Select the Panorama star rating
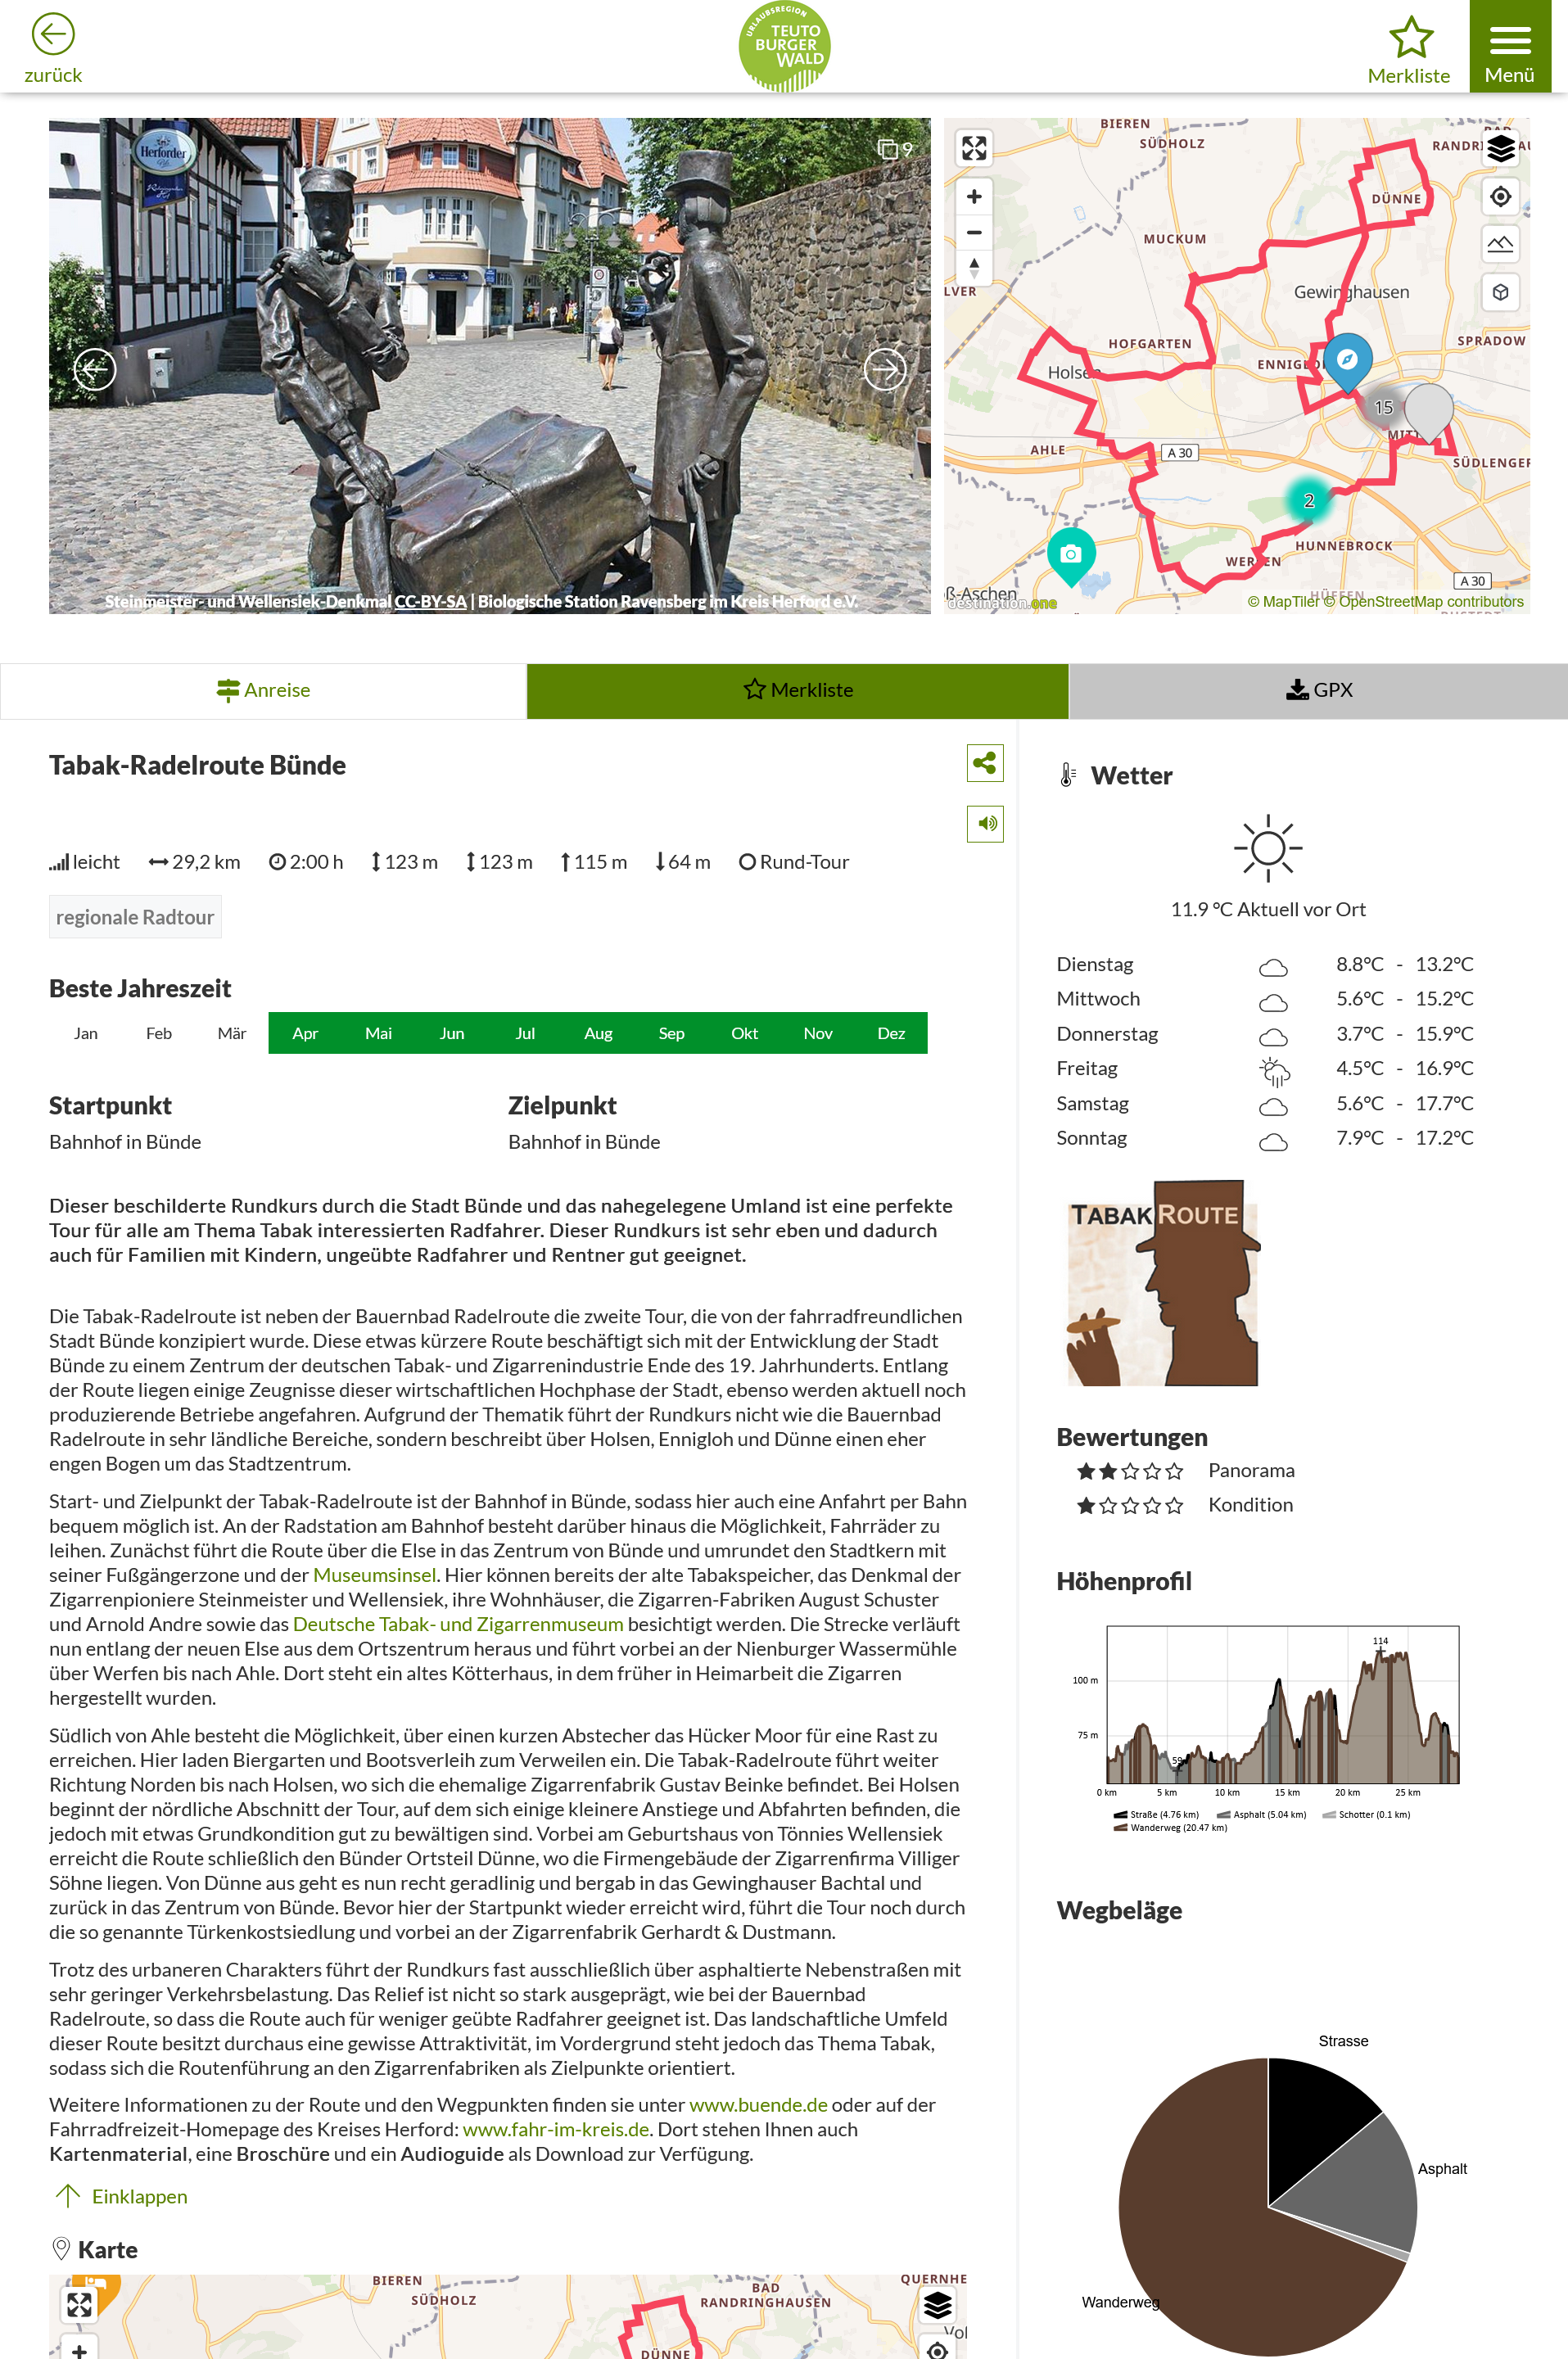This screenshot has width=1568, height=2359. [1130, 1471]
